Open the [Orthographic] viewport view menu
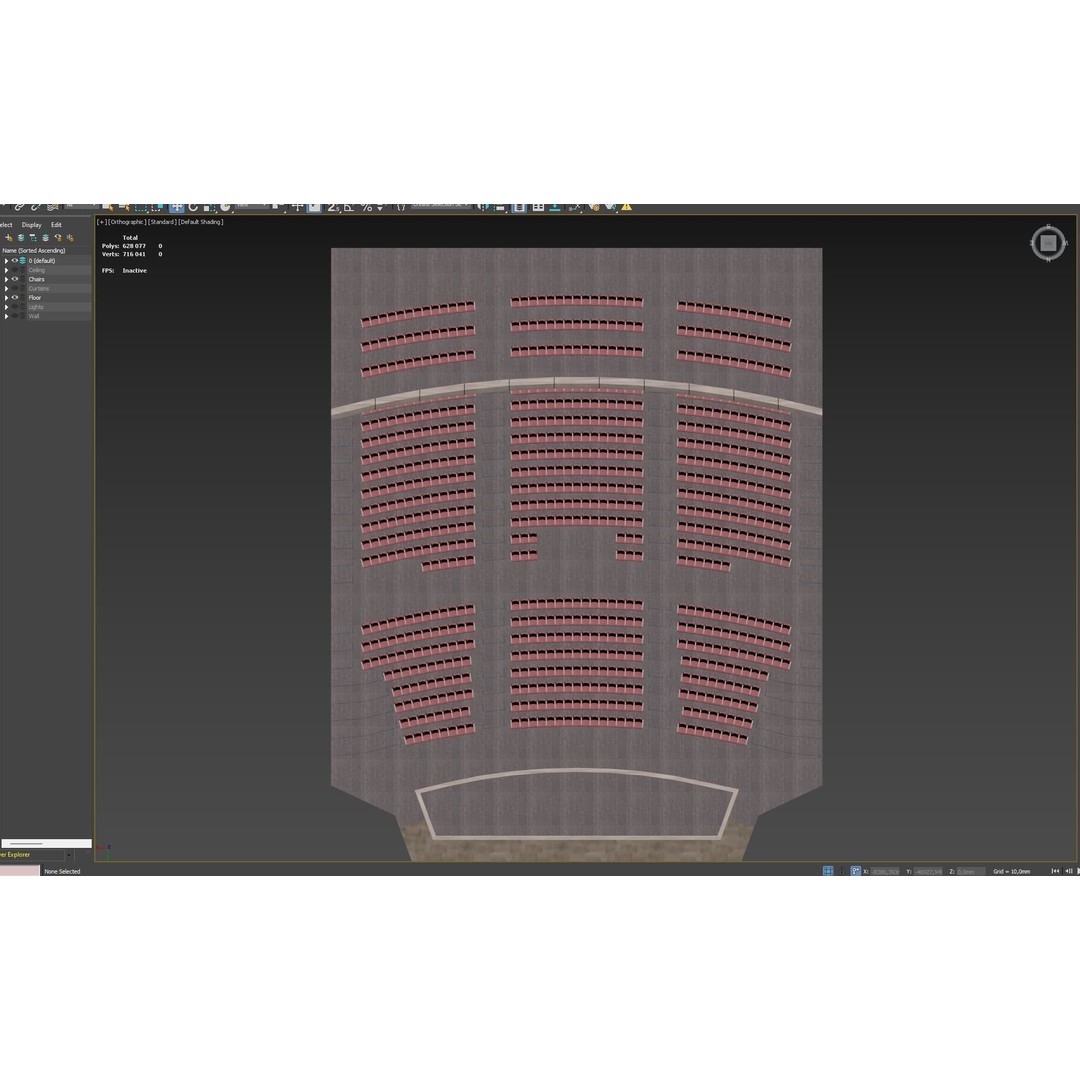The width and height of the screenshot is (1080, 1080). [127, 222]
